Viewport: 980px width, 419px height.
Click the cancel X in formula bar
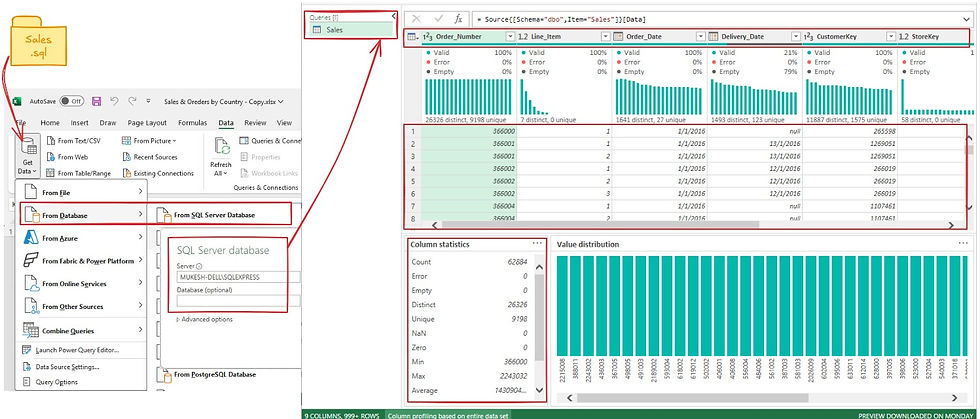[416, 19]
